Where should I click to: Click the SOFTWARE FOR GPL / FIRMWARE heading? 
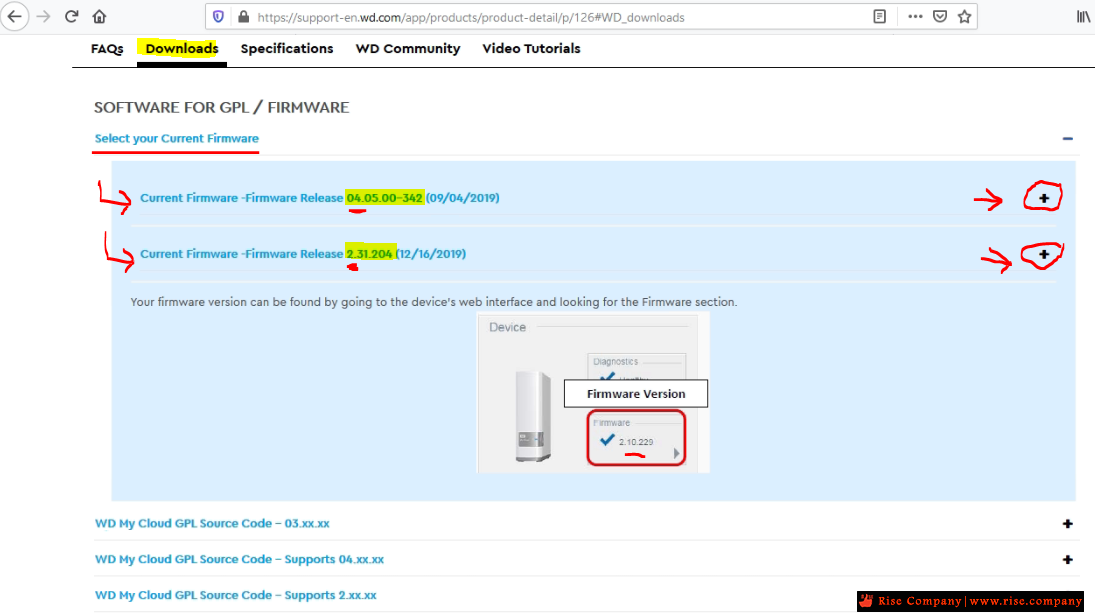coord(221,108)
